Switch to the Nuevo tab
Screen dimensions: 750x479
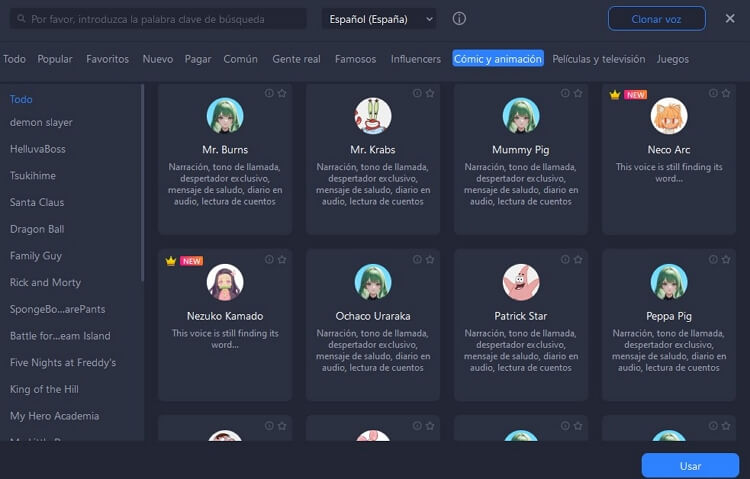click(157, 59)
